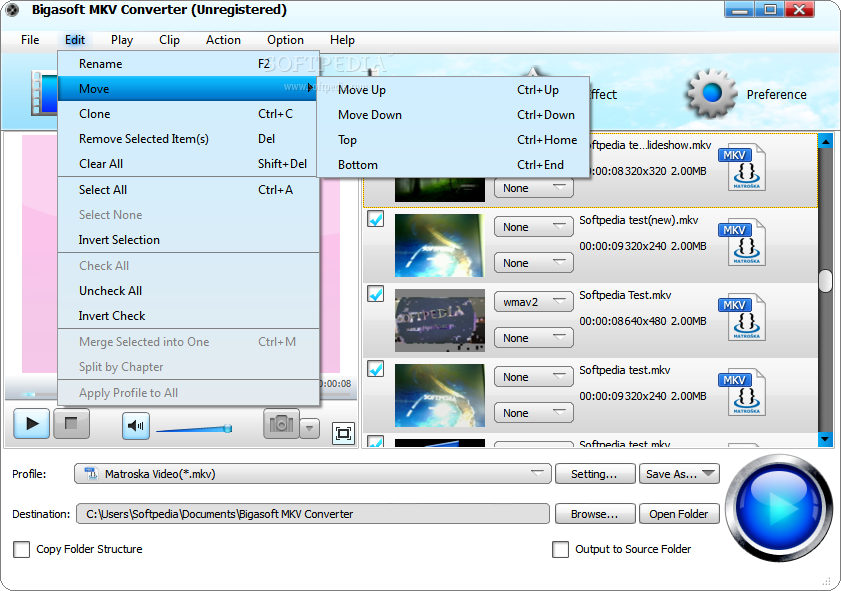The image size is (841, 591).
Task: Open upper None dropdown for Softpedia test.mkv
Action: click(x=534, y=377)
